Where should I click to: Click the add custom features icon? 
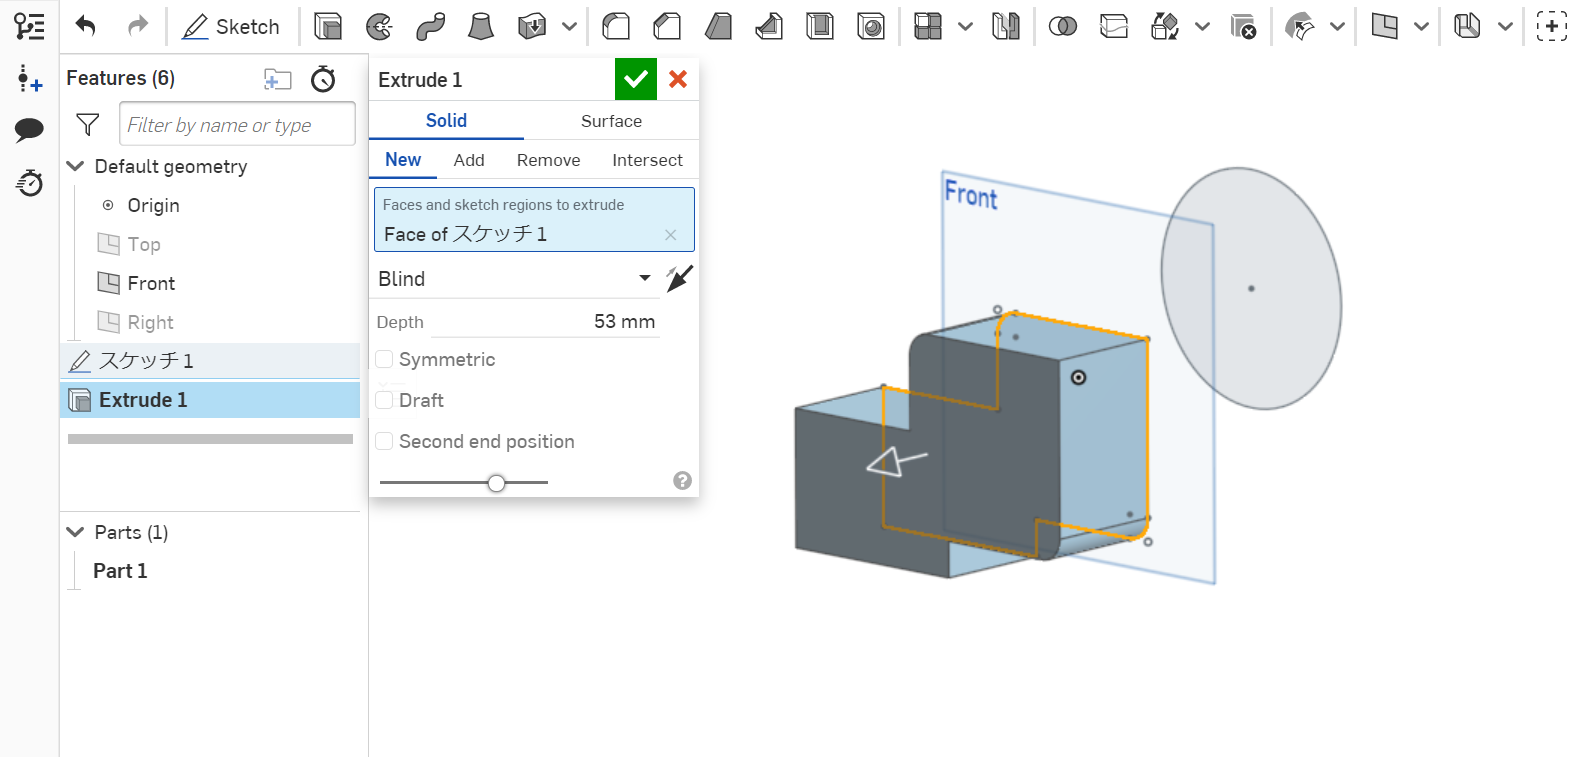[1552, 26]
